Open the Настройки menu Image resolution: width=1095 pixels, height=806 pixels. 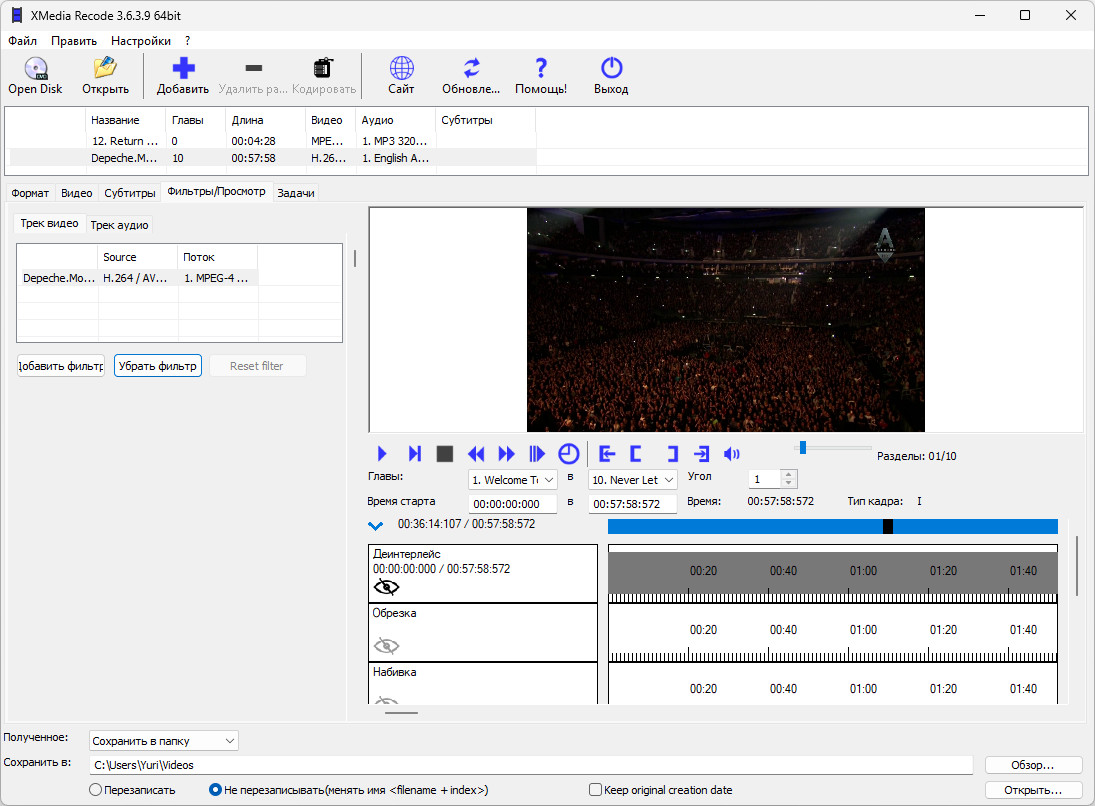coord(141,41)
